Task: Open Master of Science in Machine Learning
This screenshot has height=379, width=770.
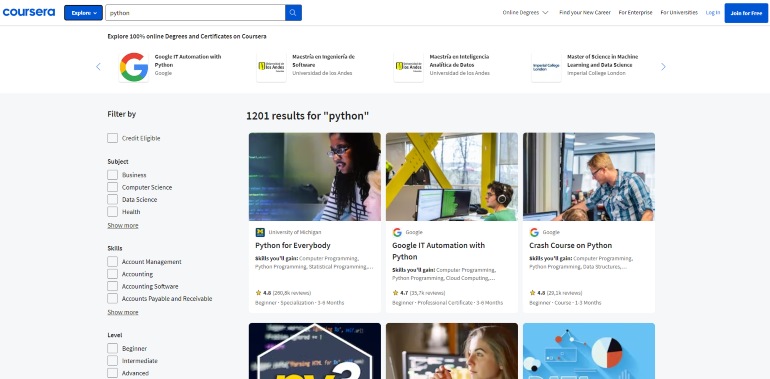Action: coord(603,60)
